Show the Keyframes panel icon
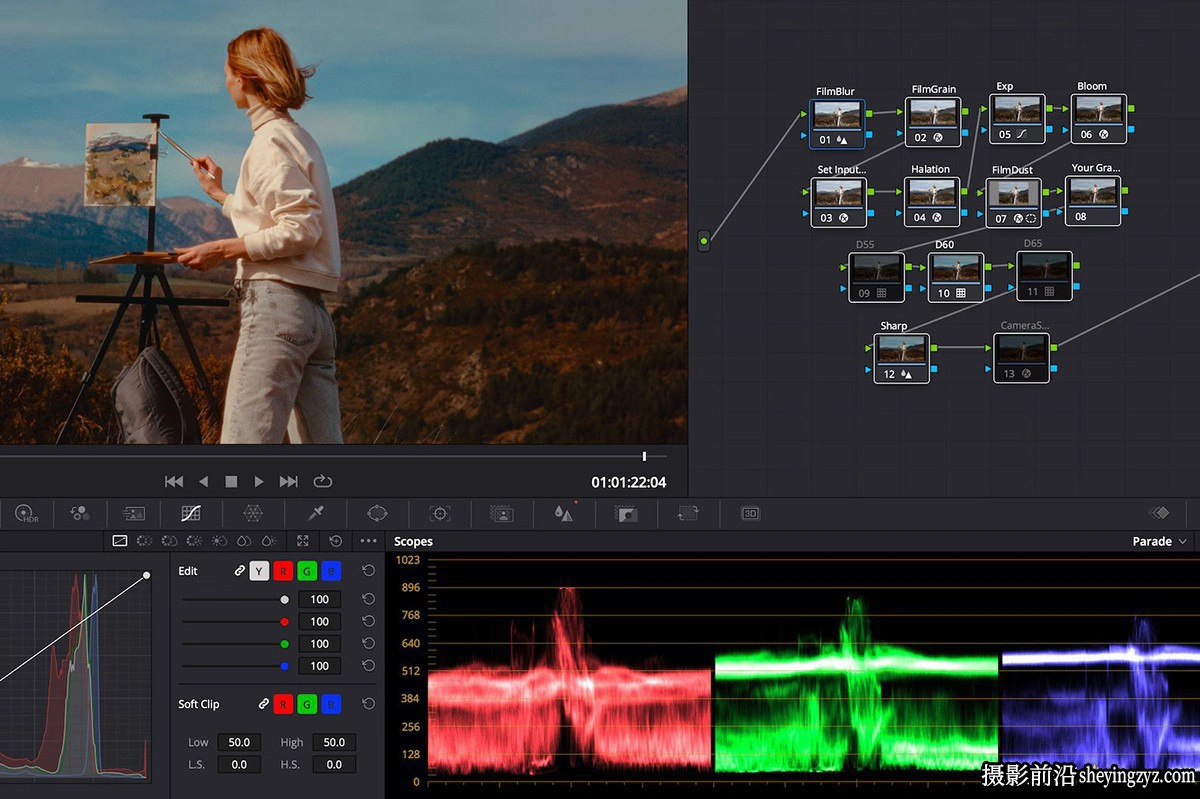This screenshot has height=799, width=1200. [1159, 513]
